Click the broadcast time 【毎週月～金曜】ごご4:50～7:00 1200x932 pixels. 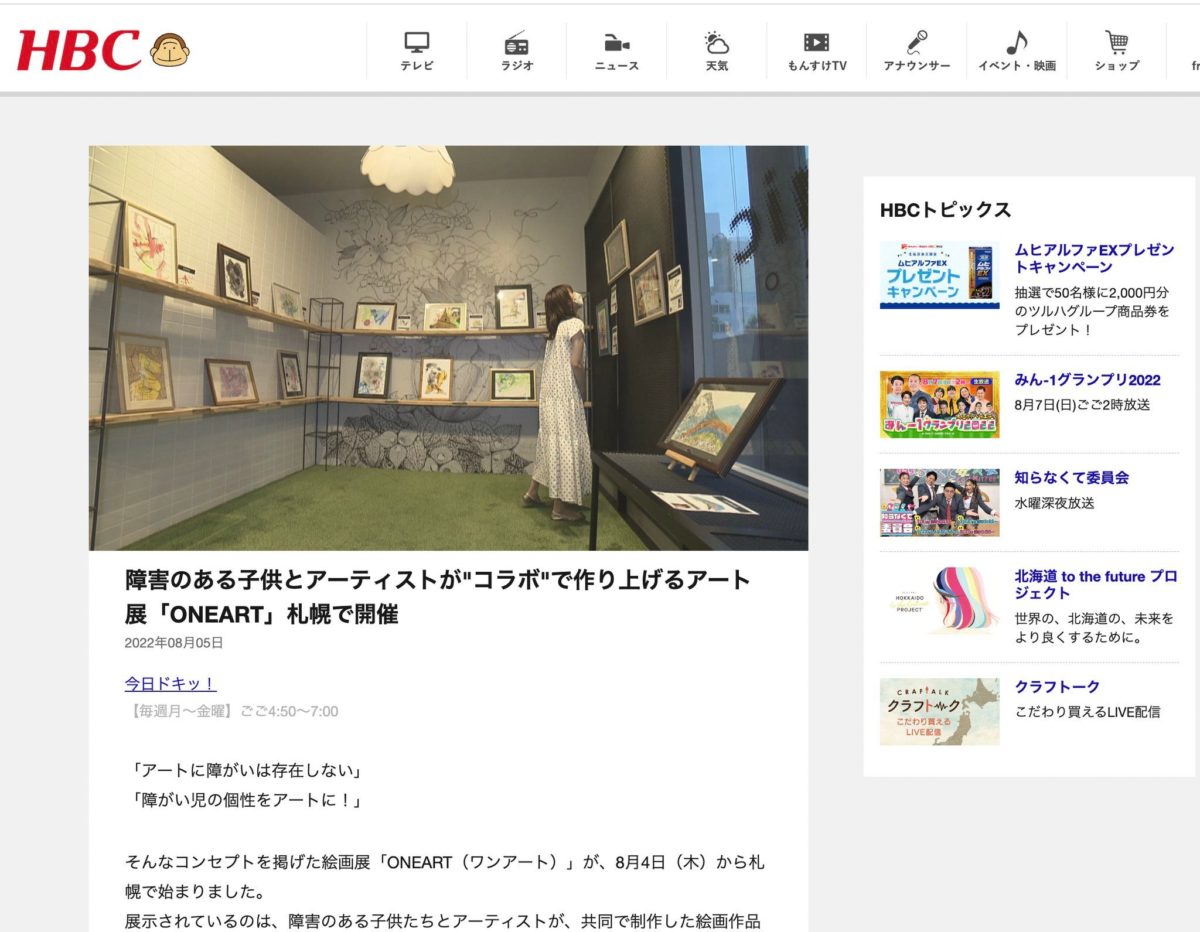point(232,712)
